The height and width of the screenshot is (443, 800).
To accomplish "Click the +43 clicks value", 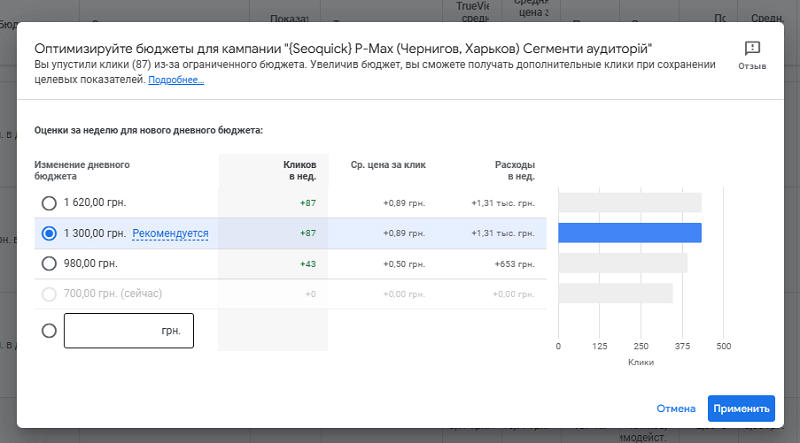I will click(x=308, y=264).
